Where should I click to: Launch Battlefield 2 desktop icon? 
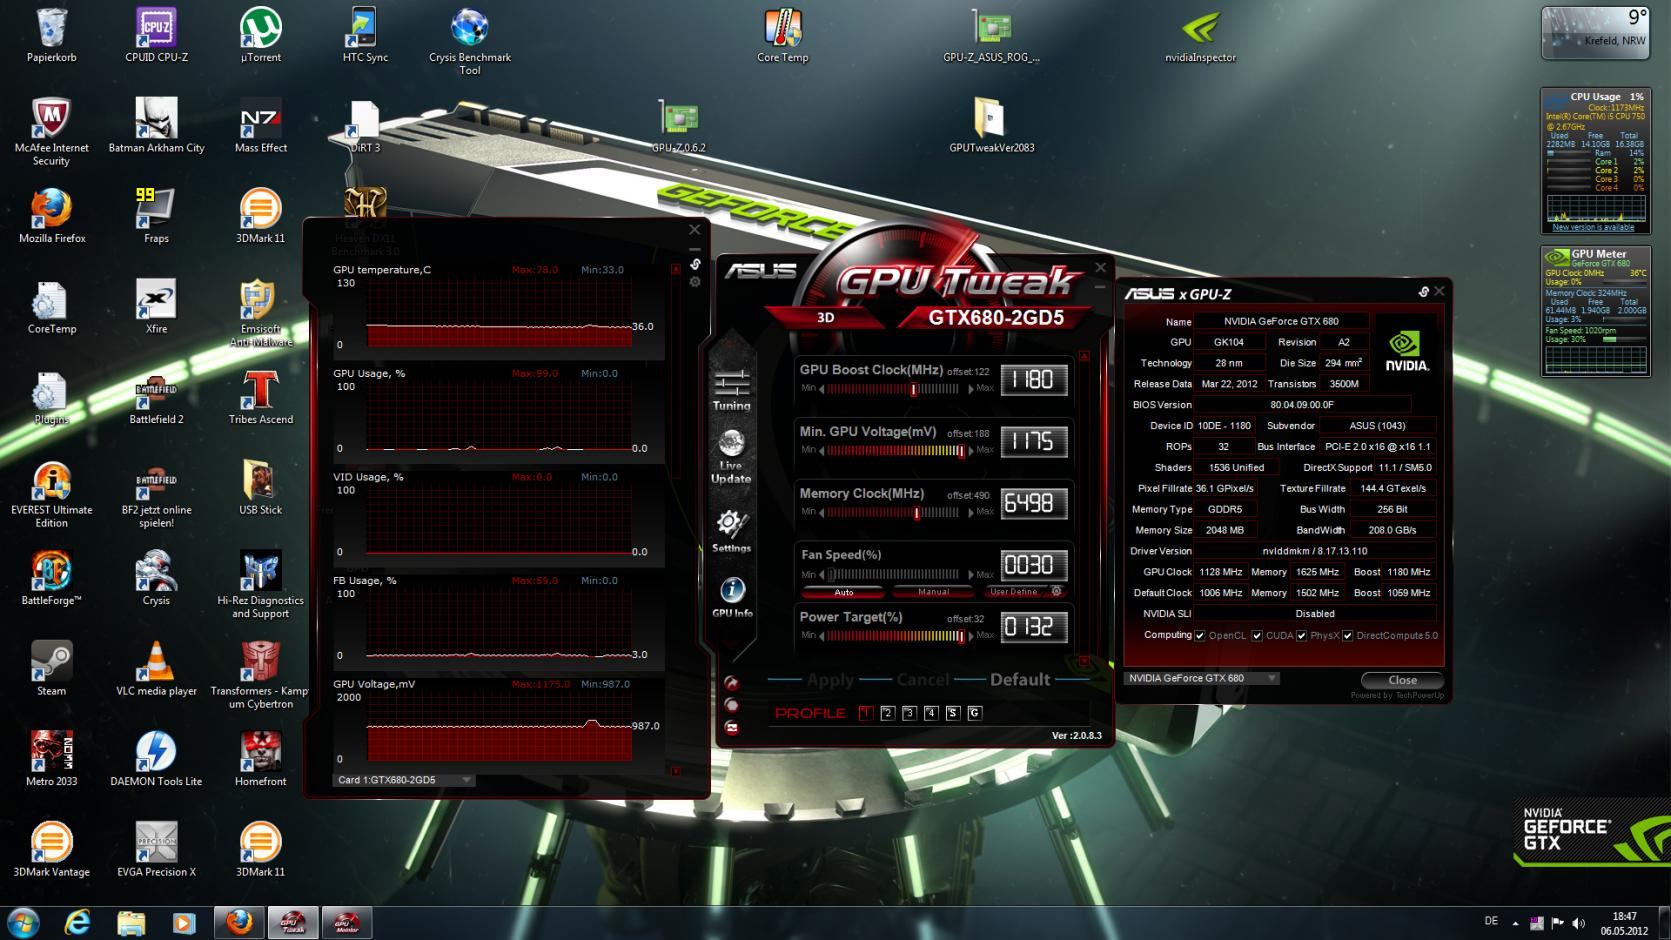[156, 397]
